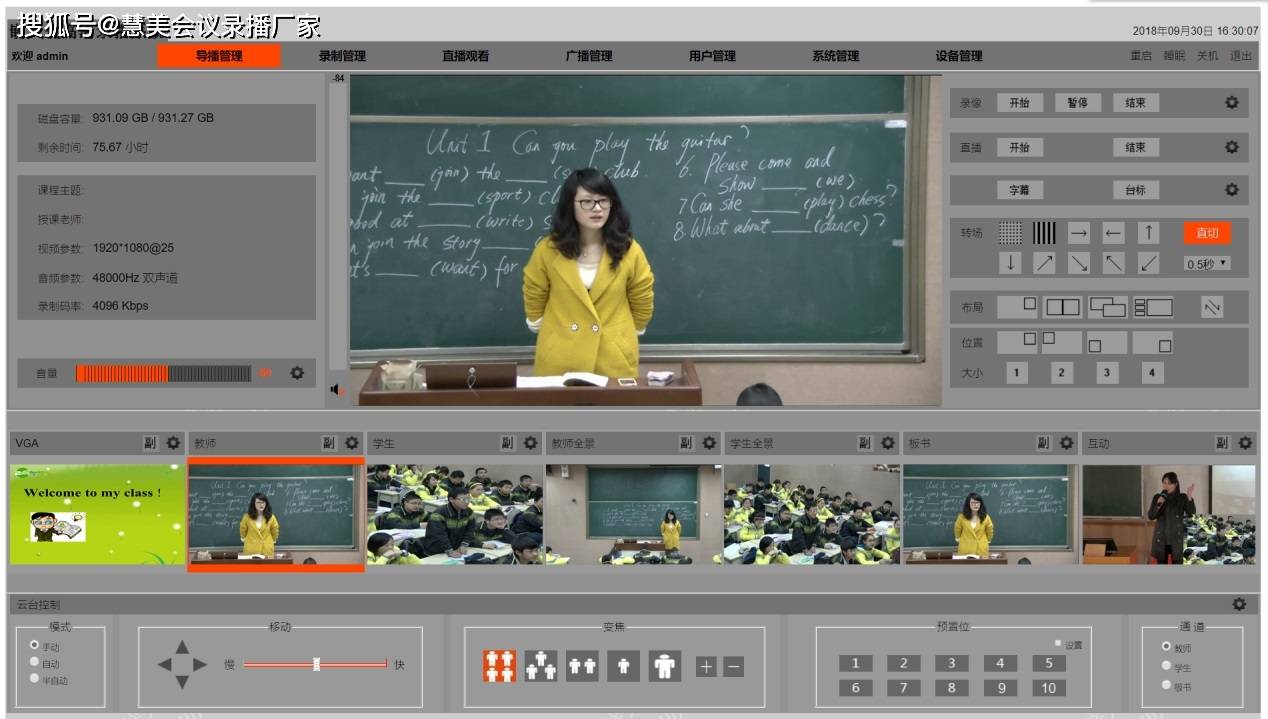Tick the 设置 checkbox in preset positions
Viewport: 1268px width, 719px height.
1058,643
